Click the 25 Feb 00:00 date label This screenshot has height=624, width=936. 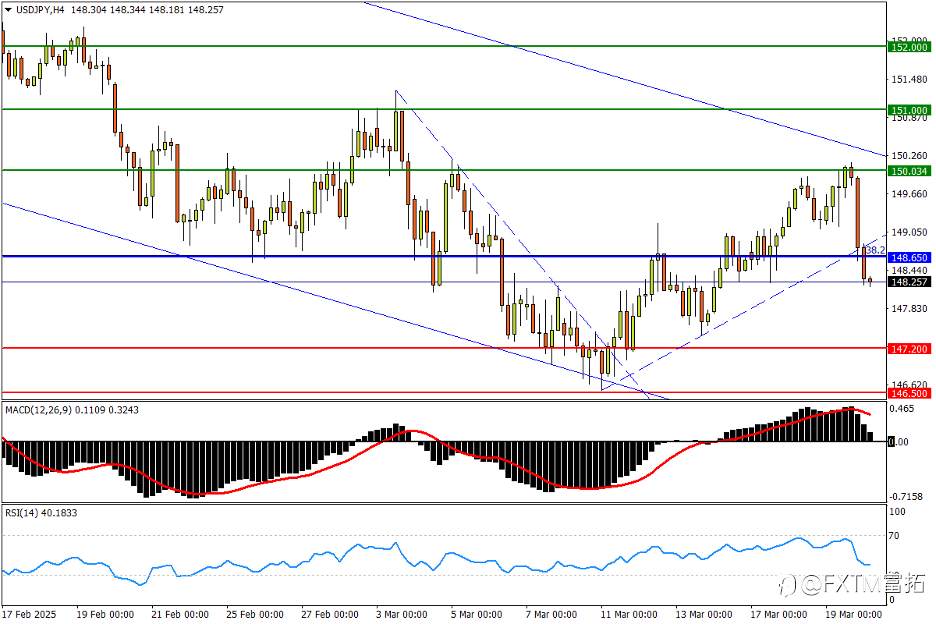point(255,614)
